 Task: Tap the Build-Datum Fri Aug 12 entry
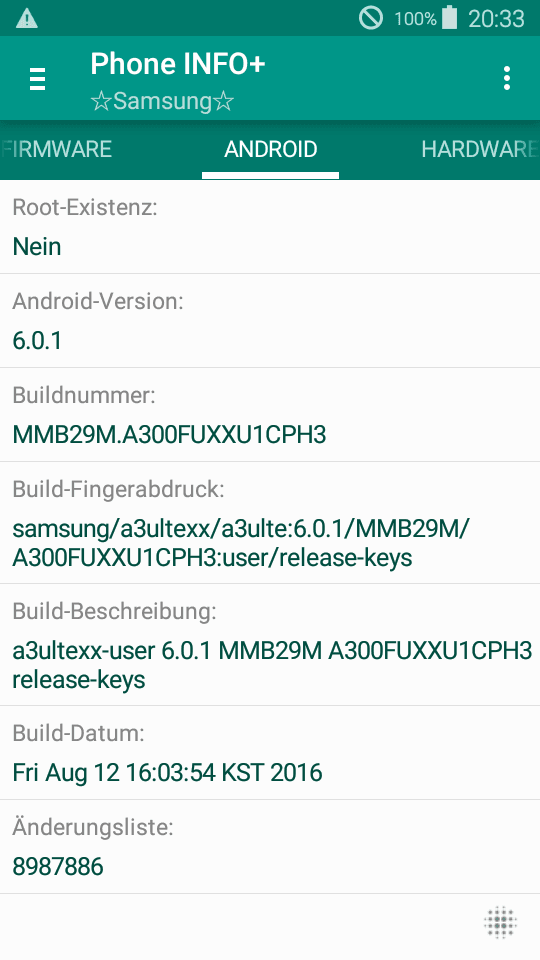click(270, 752)
